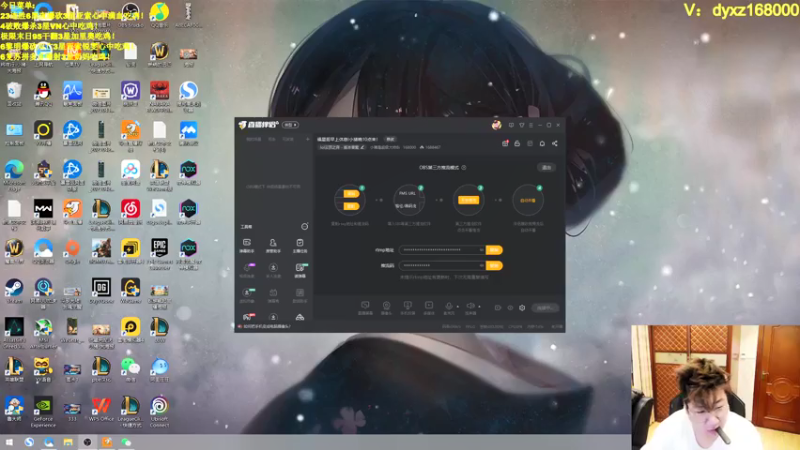Open the room manager assistant tool

pos(273,245)
